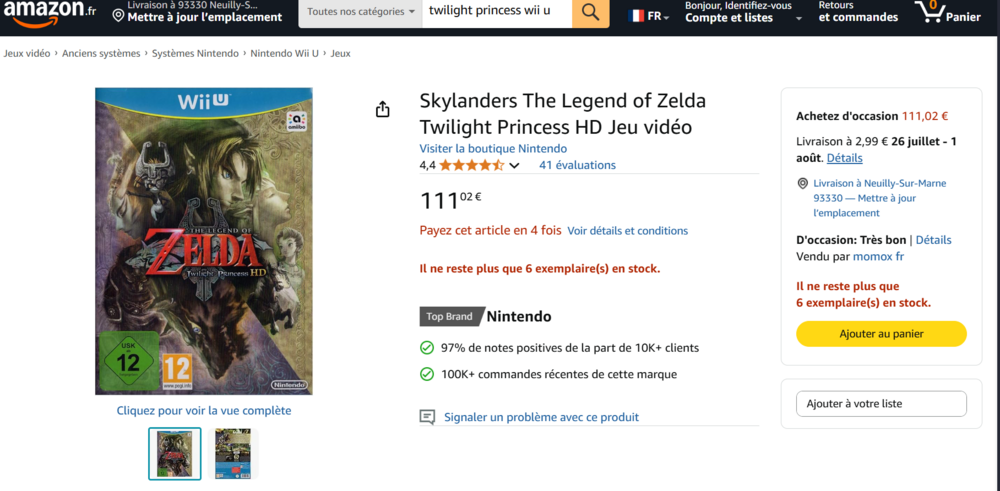Open the Nintendo Wii U breadcrumb
The image size is (1000, 491).
point(284,53)
